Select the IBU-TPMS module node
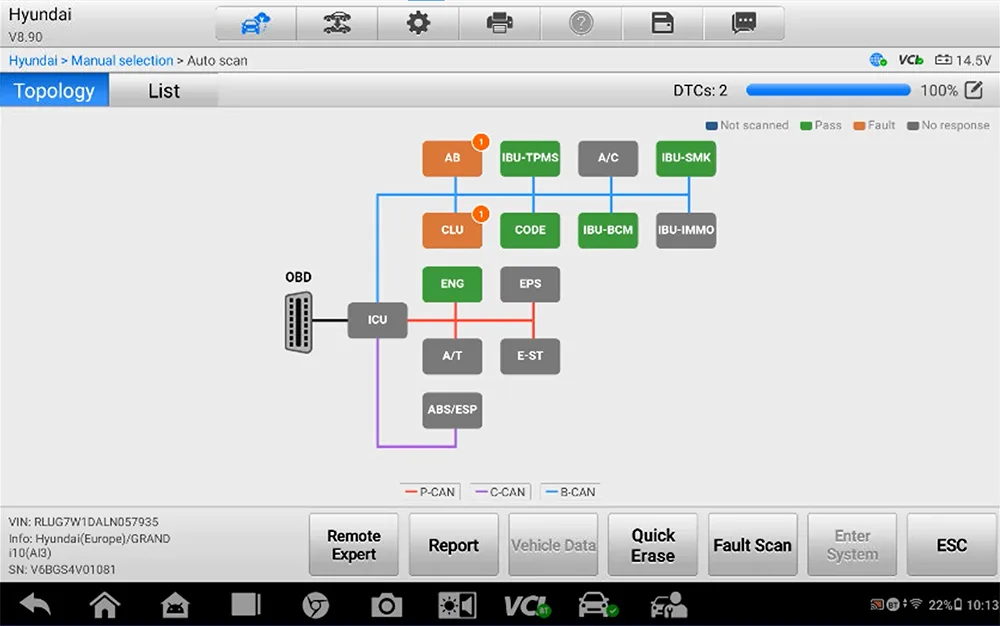The image size is (1000, 626). 530,157
